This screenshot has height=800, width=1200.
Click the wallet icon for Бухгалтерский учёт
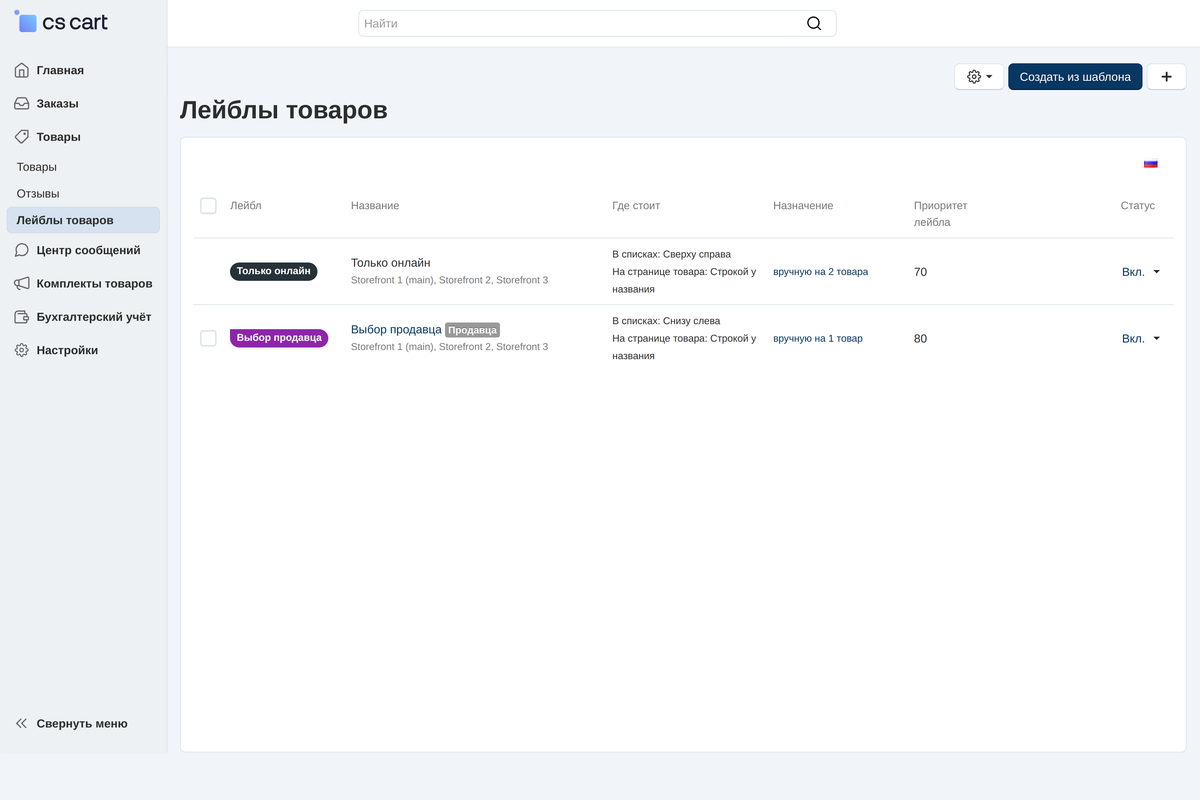click(x=22, y=317)
